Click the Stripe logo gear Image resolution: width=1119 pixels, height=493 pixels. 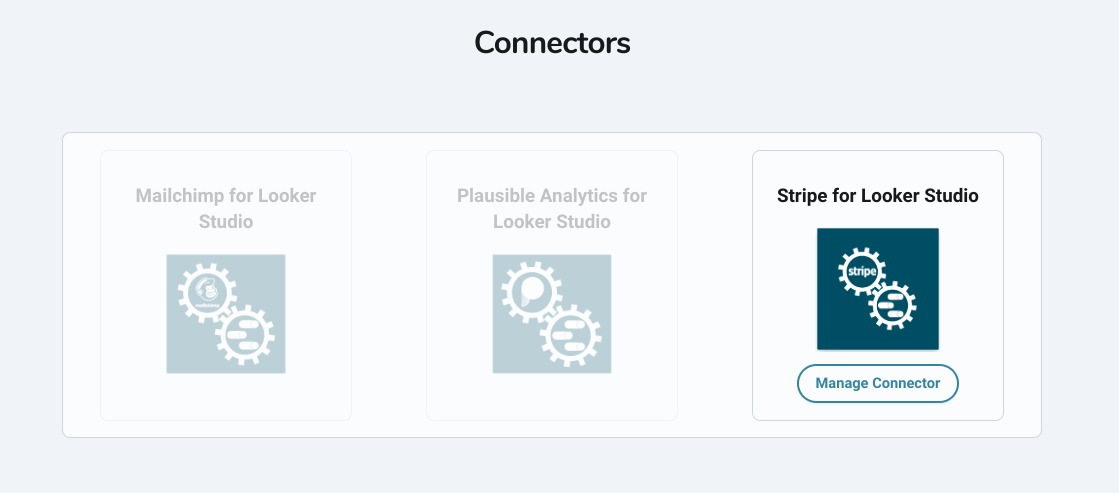point(862,271)
